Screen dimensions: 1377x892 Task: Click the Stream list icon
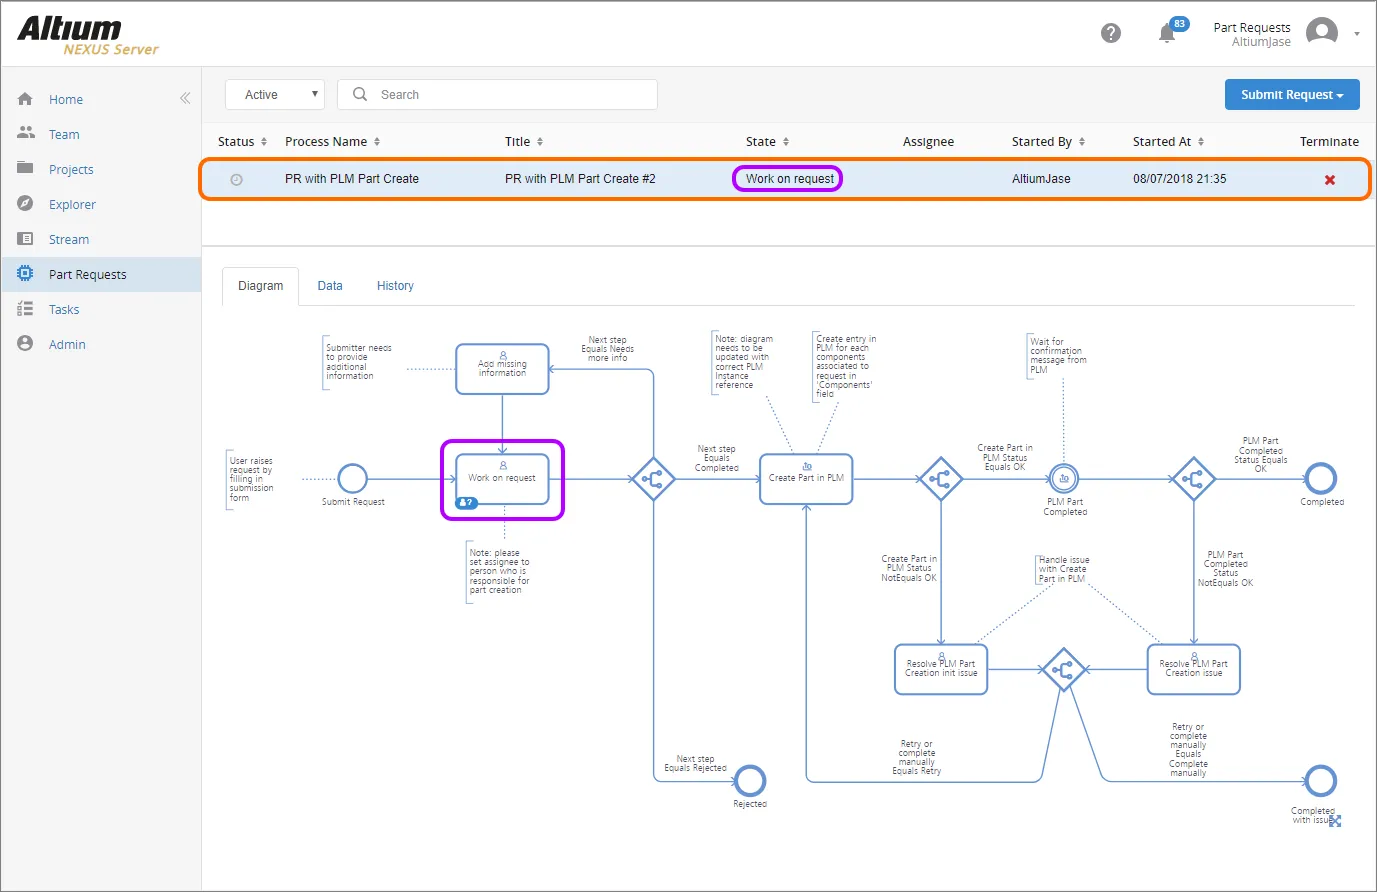26,239
